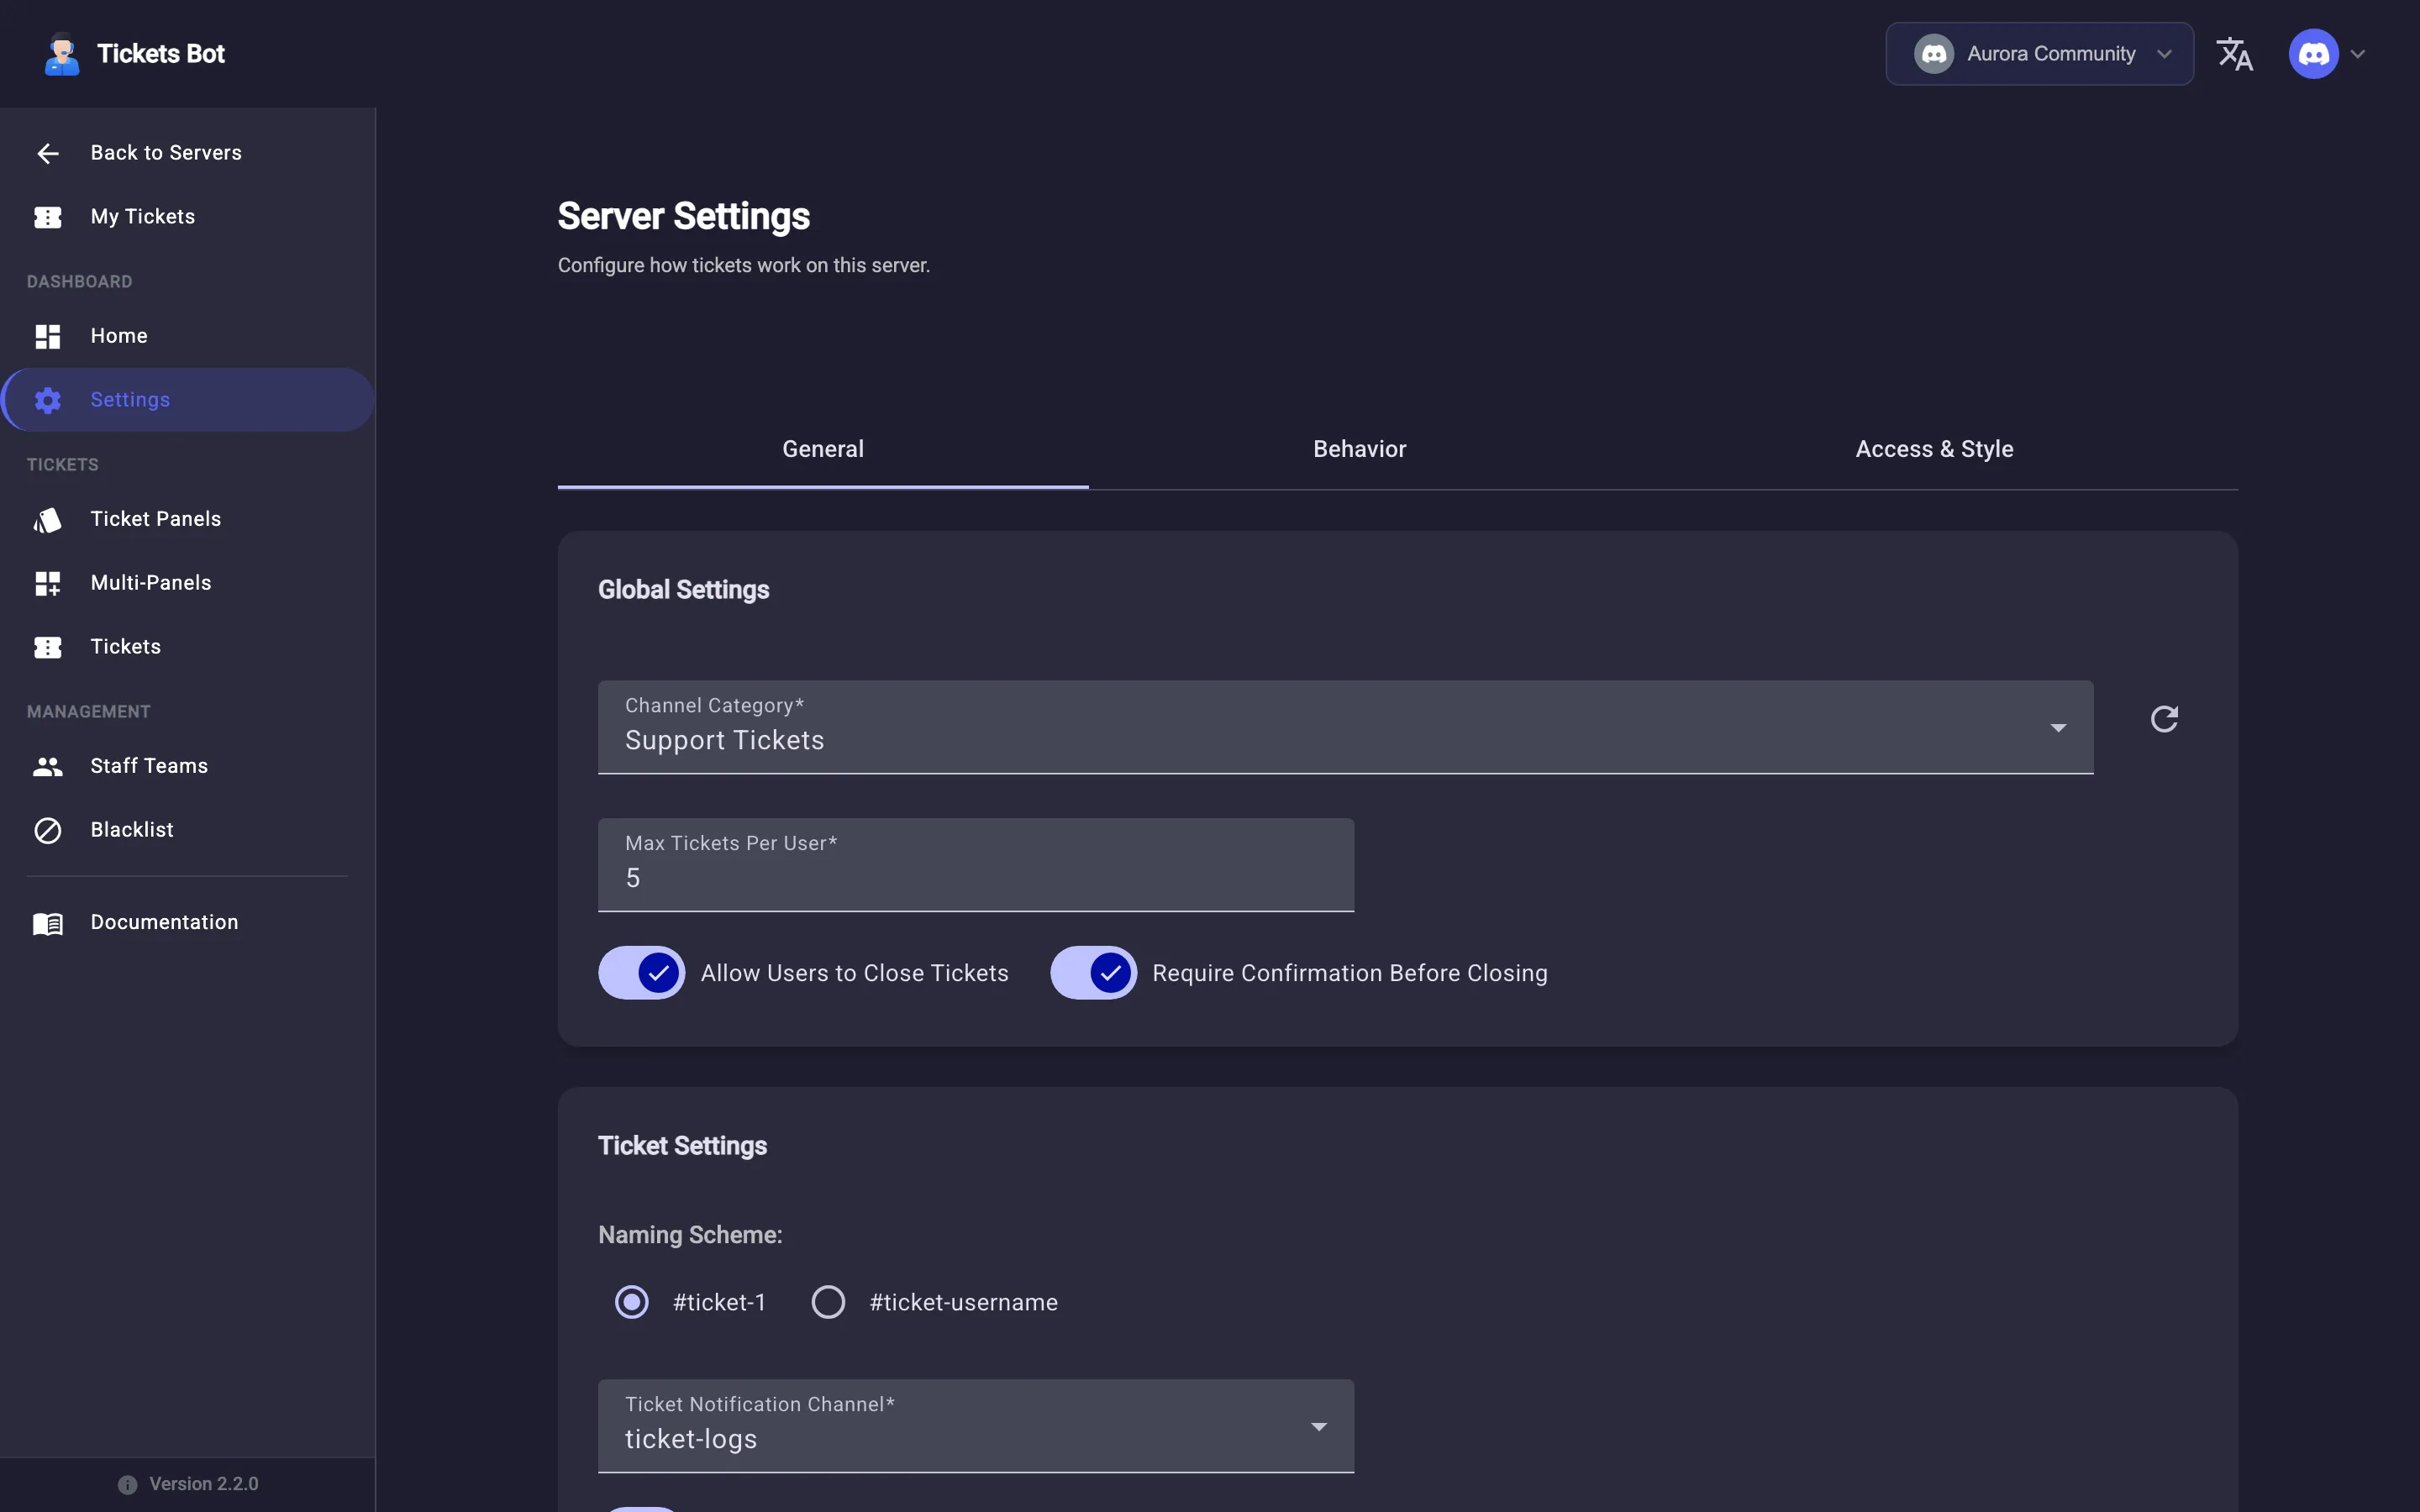
Task: Click the Global Settings heading
Action: click(683, 590)
